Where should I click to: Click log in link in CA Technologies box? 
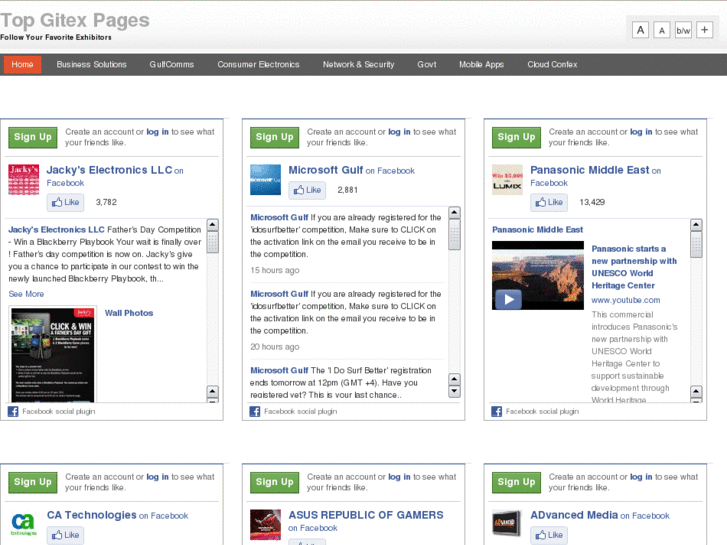pyautogui.click(x=158, y=477)
